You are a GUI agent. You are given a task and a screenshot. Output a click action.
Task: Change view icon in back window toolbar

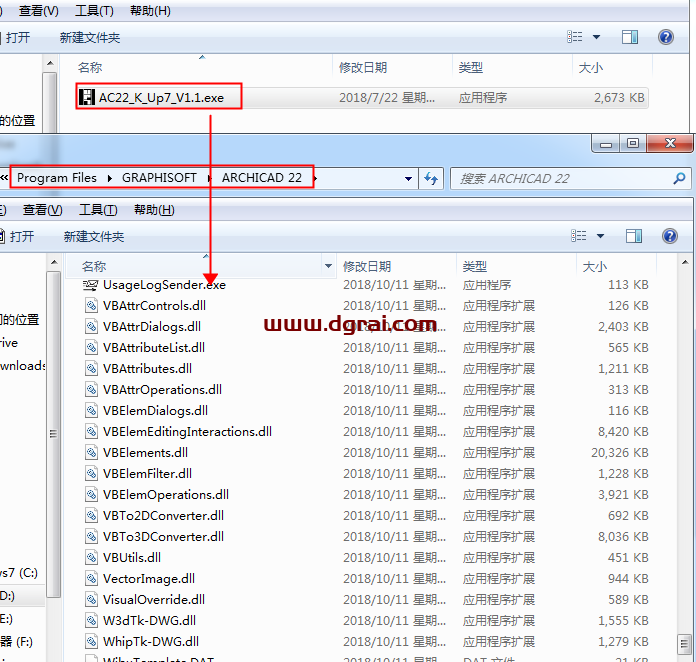tap(574, 37)
